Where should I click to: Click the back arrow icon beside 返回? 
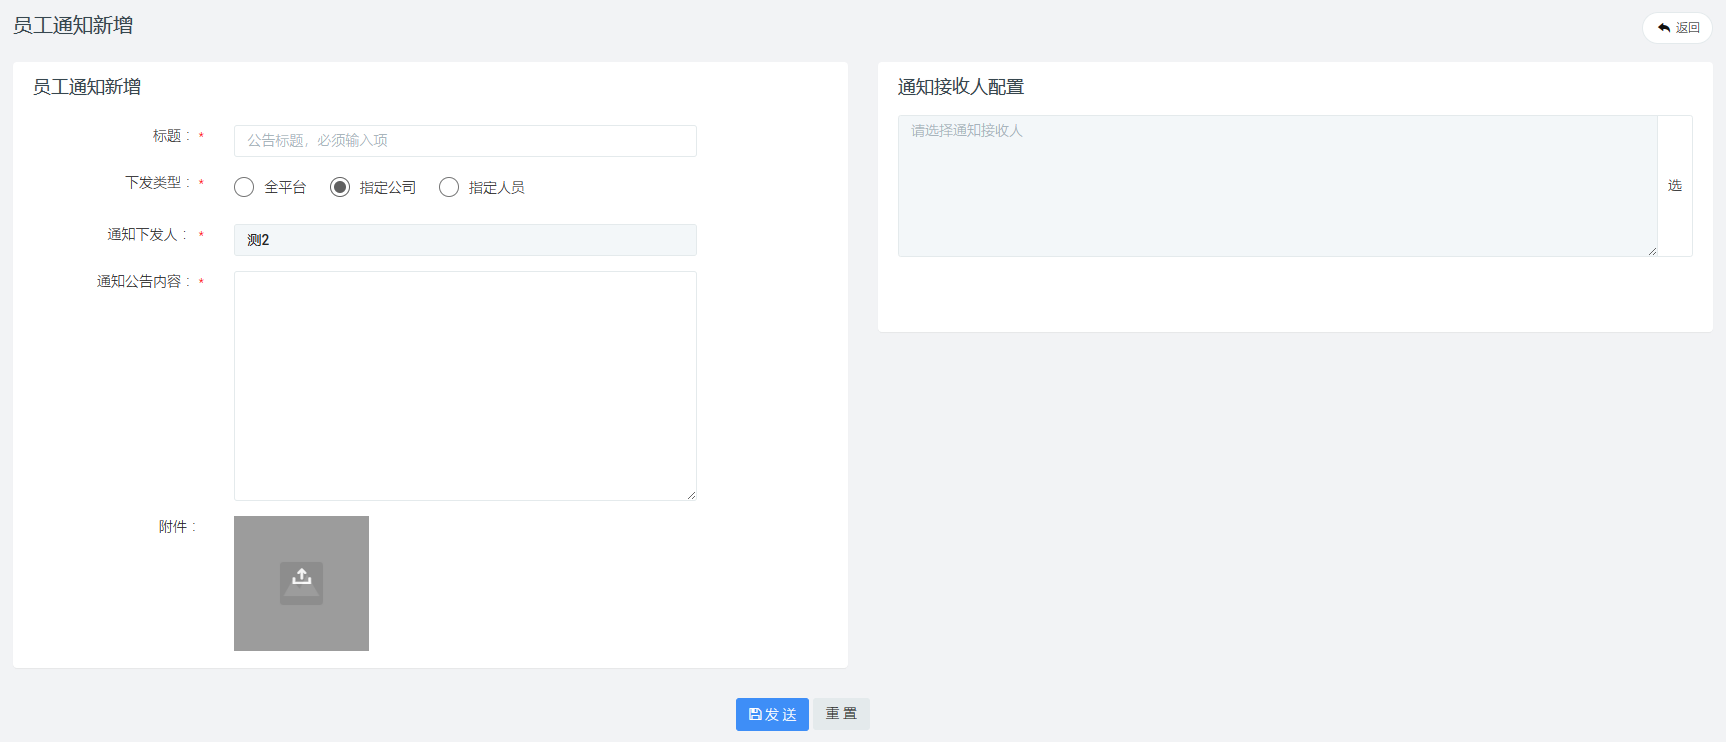(1664, 28)
